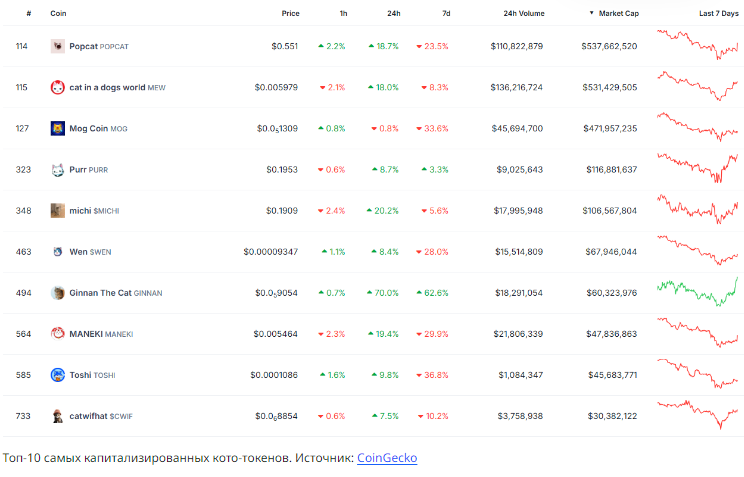Screen dimensions: 744x477
Task: Click the catwifhat coin icon
Action: [x=57, y=416]
